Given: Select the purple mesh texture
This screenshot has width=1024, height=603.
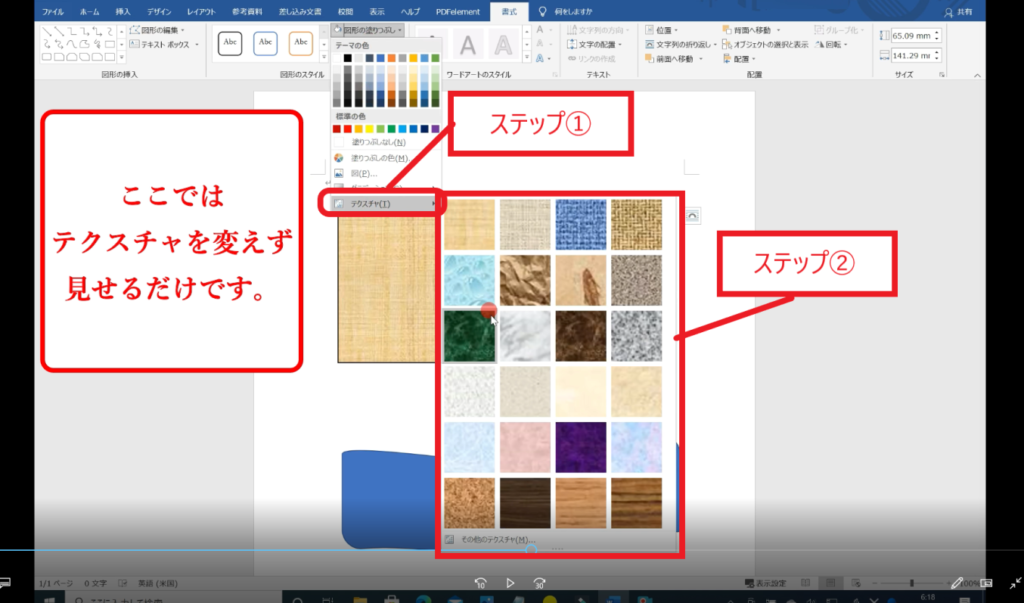Looking at the screenshot, I should pos(581,446).
